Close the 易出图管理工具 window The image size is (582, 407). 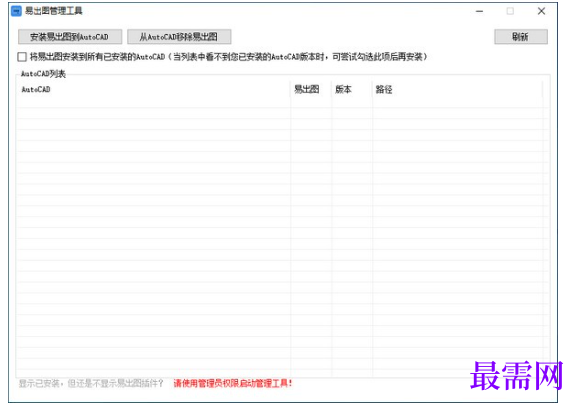pyautogui.click(x=541, y=11)
